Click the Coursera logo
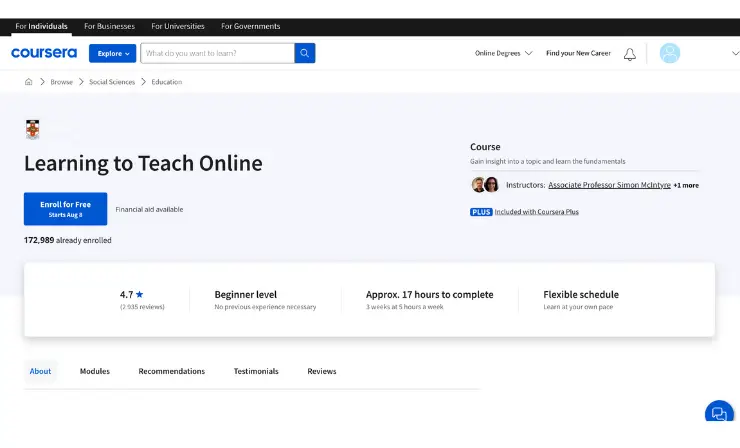740x448 pixels. pos(44,53)
